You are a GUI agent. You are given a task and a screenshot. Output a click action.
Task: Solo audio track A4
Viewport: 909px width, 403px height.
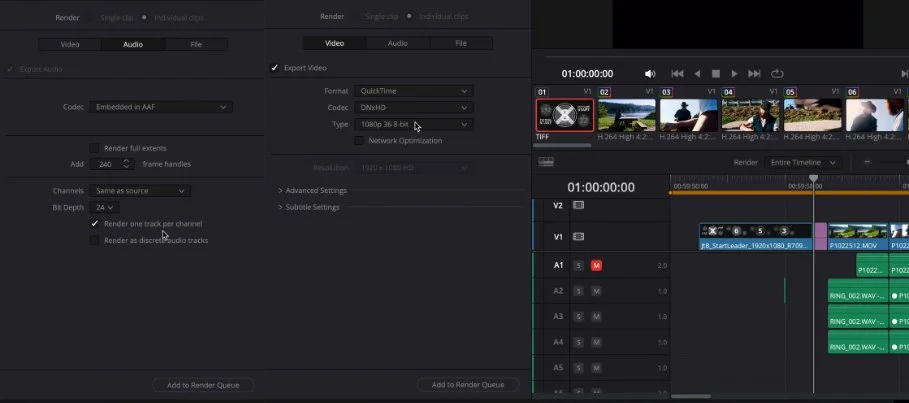pos(578,342)
